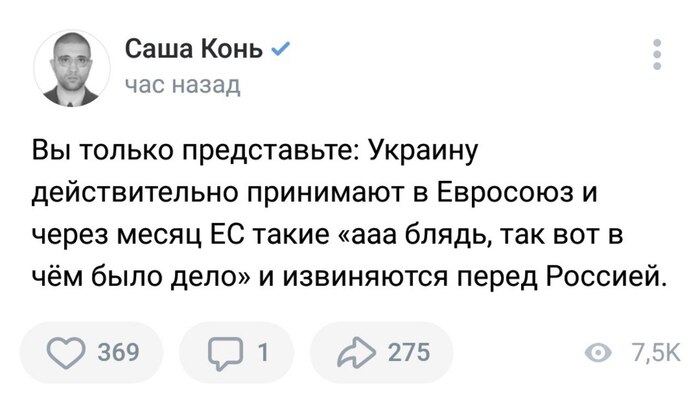The width and height of the screenshot is (700, 396).
Task: Open the three-dot post options menu
Action: 657,54
